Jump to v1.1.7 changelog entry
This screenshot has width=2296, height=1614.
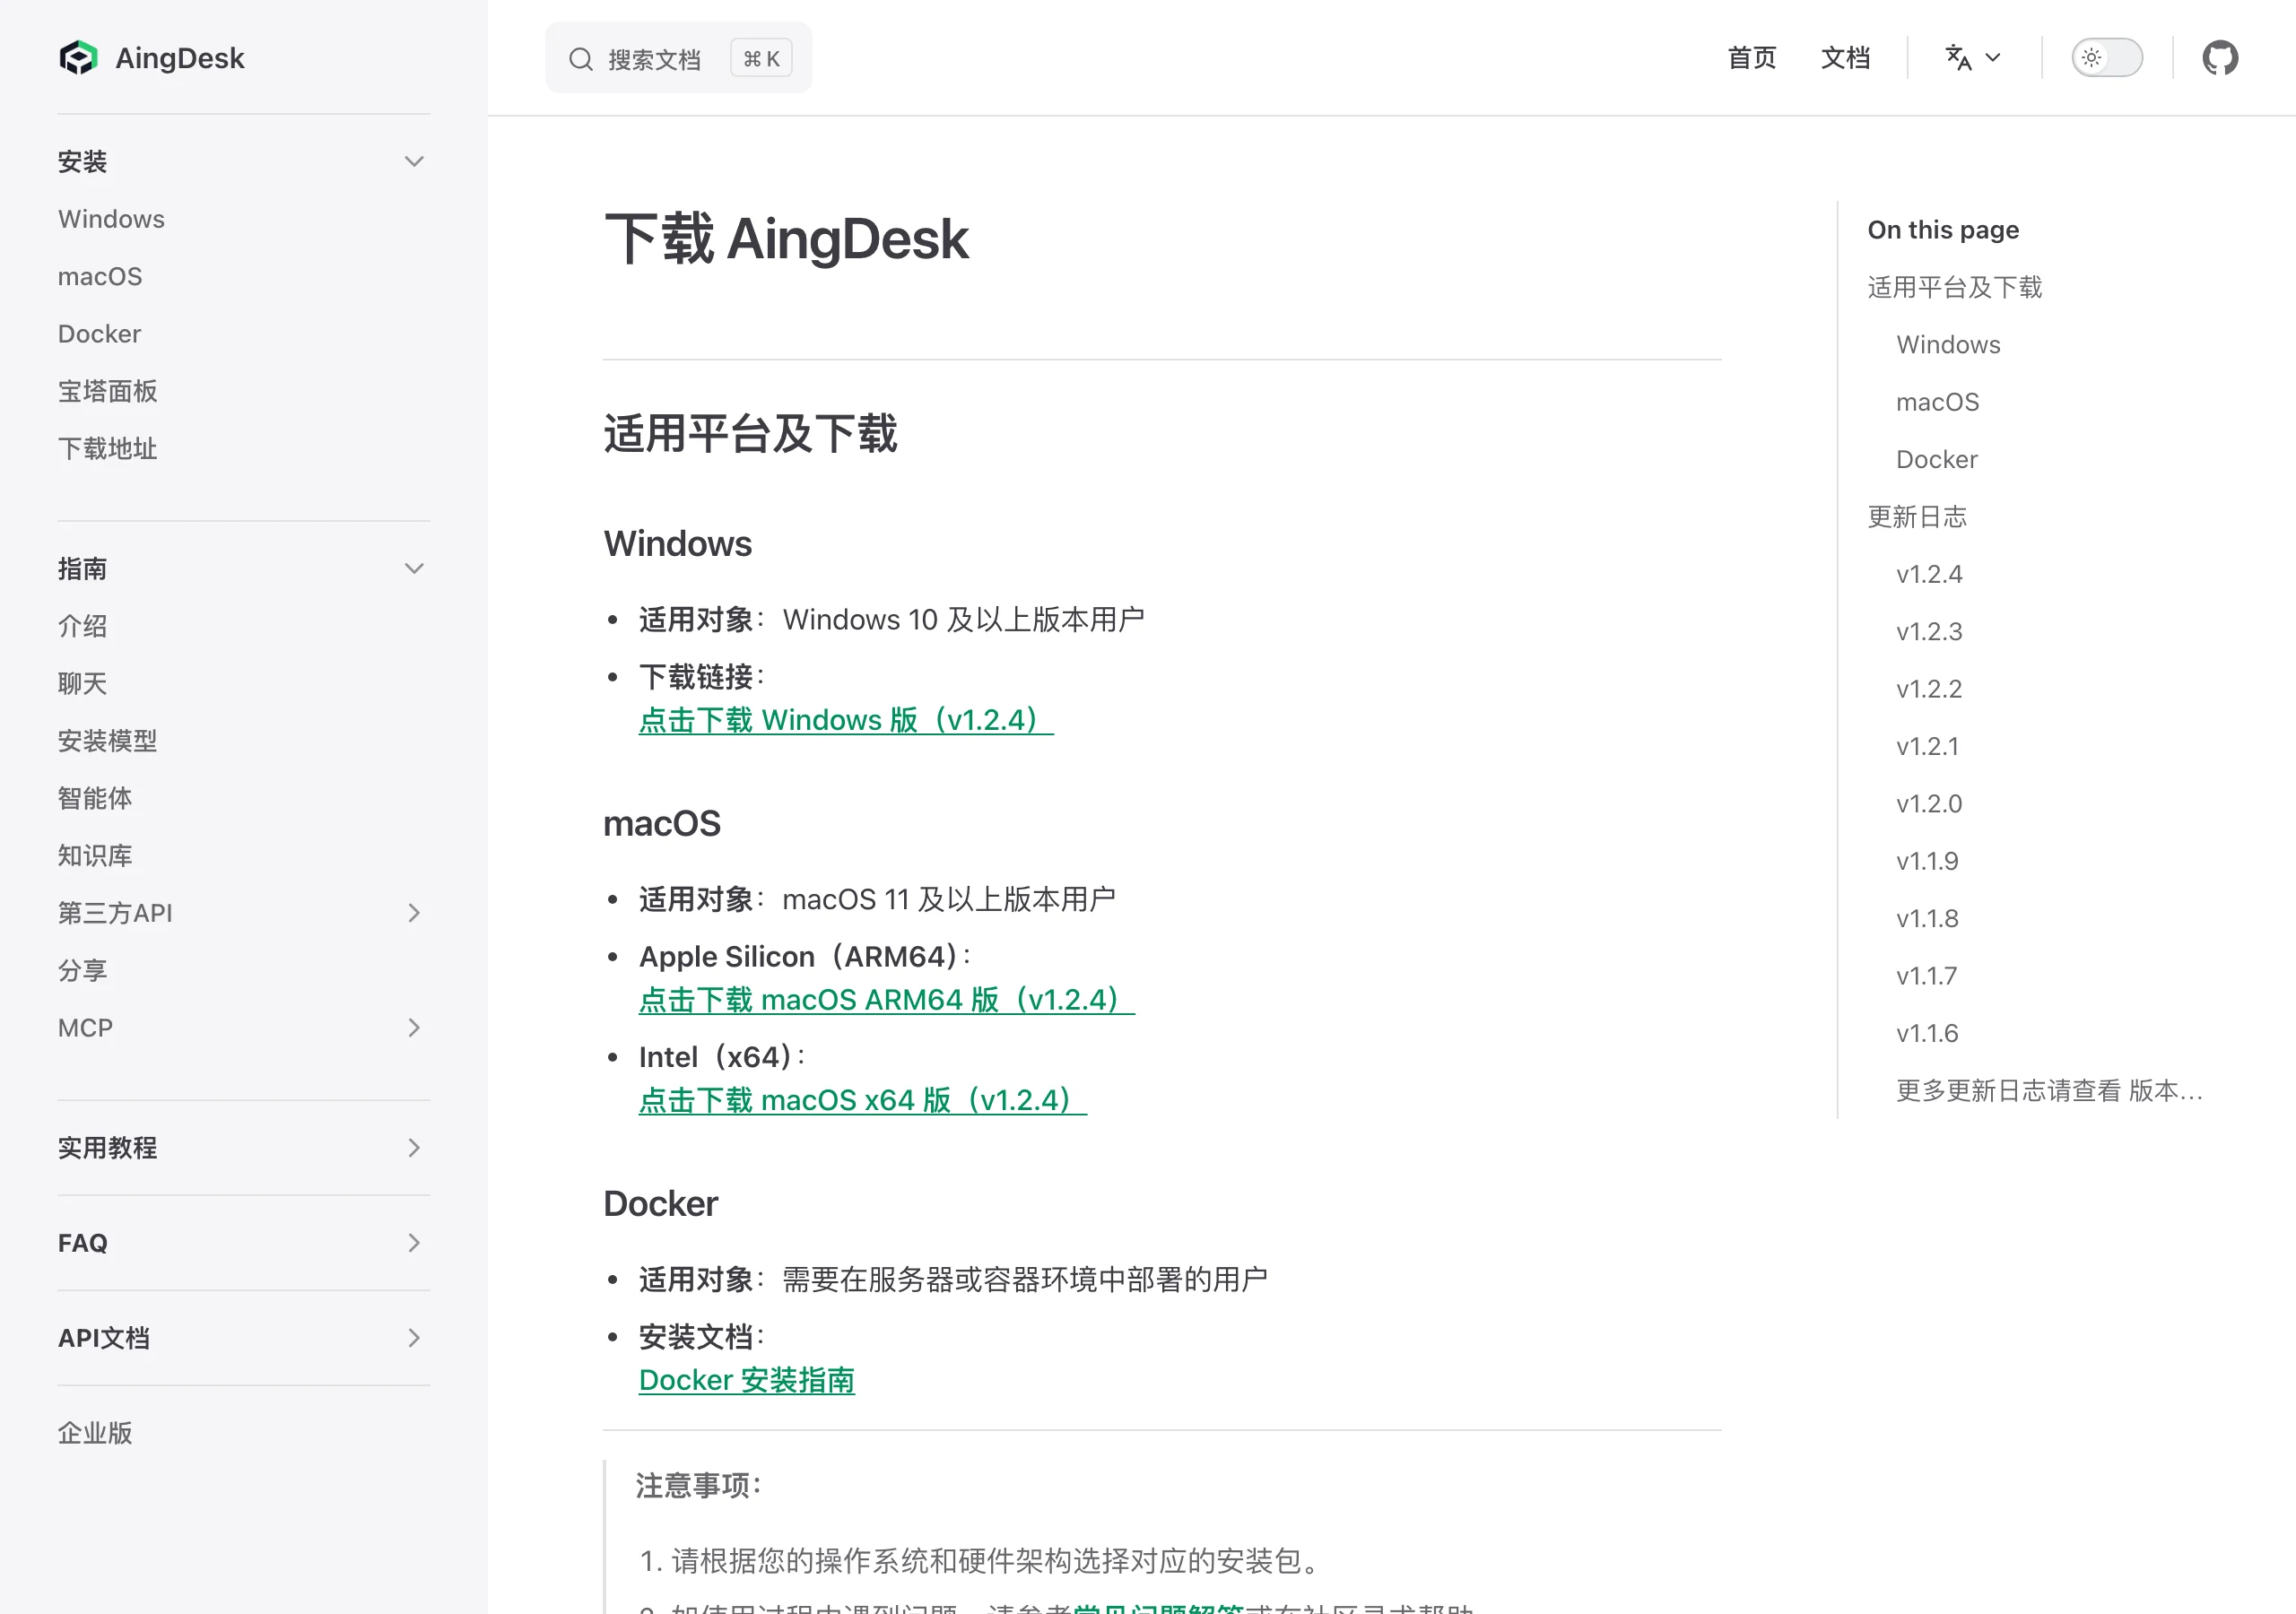[x=1926, y=975]
